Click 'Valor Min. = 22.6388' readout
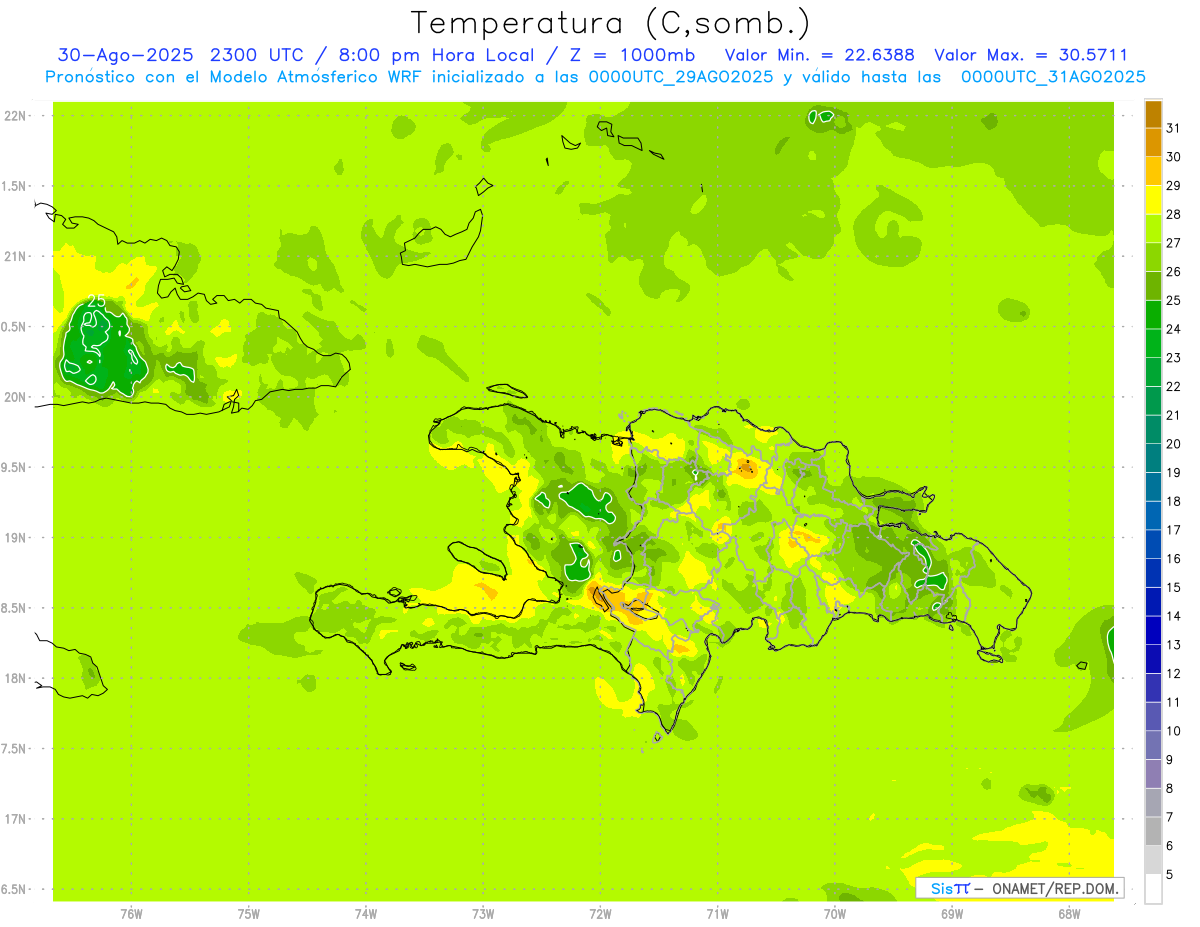 click(821, 55)
